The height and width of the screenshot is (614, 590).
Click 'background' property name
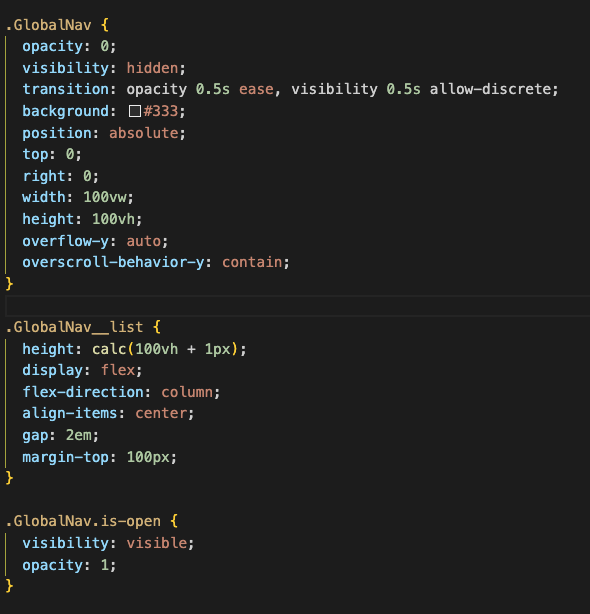(x=65, y=111)
